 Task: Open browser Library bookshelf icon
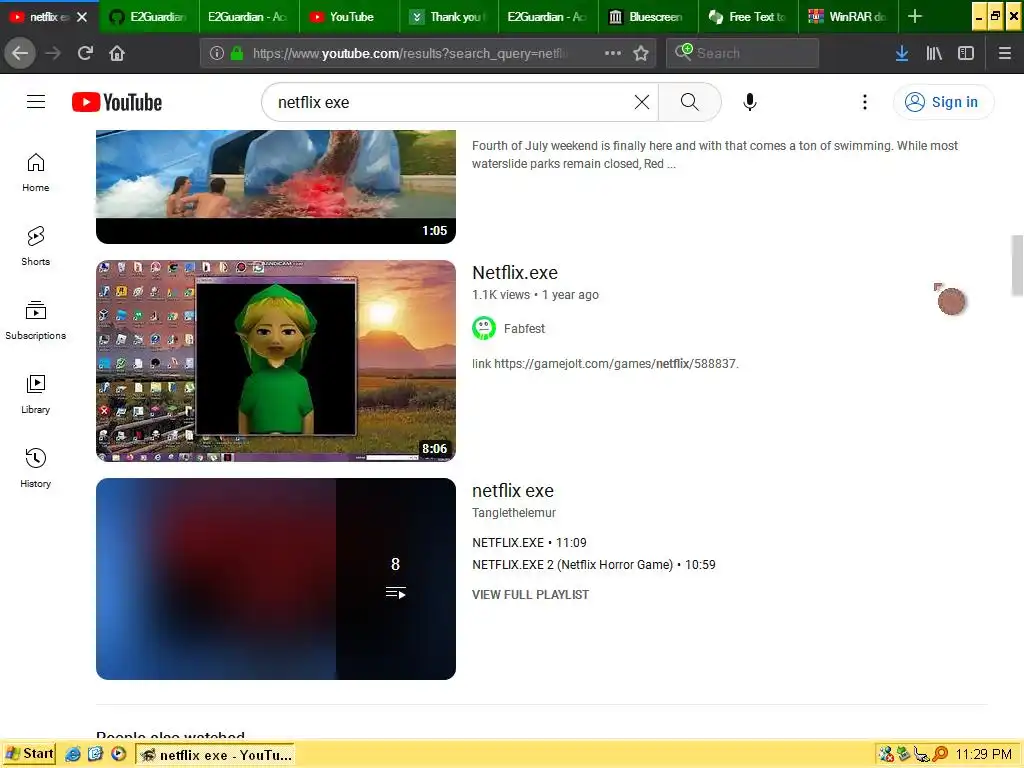(x=934, y=54)
